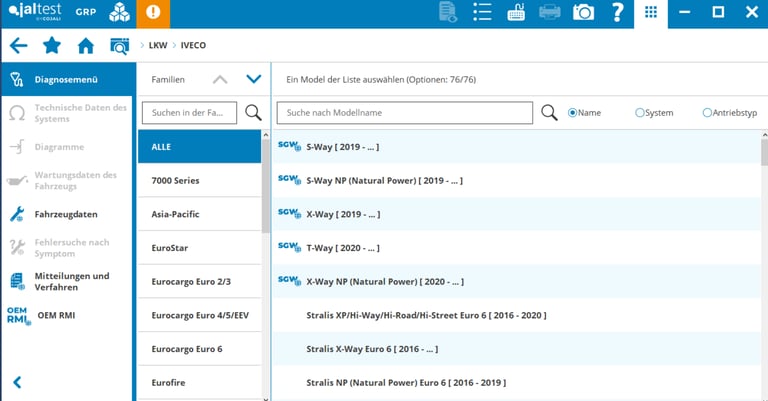Open the orange alert notification icon
The height and width of the screenshot is (401, 768).
tap(153, 12)
